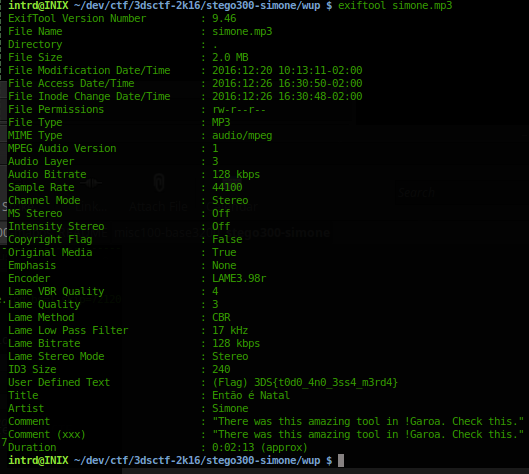This screenshot has width=529, height=474.
Task: Click the Duration value 0:02:13 (approx)
Action: coord(260,447)
